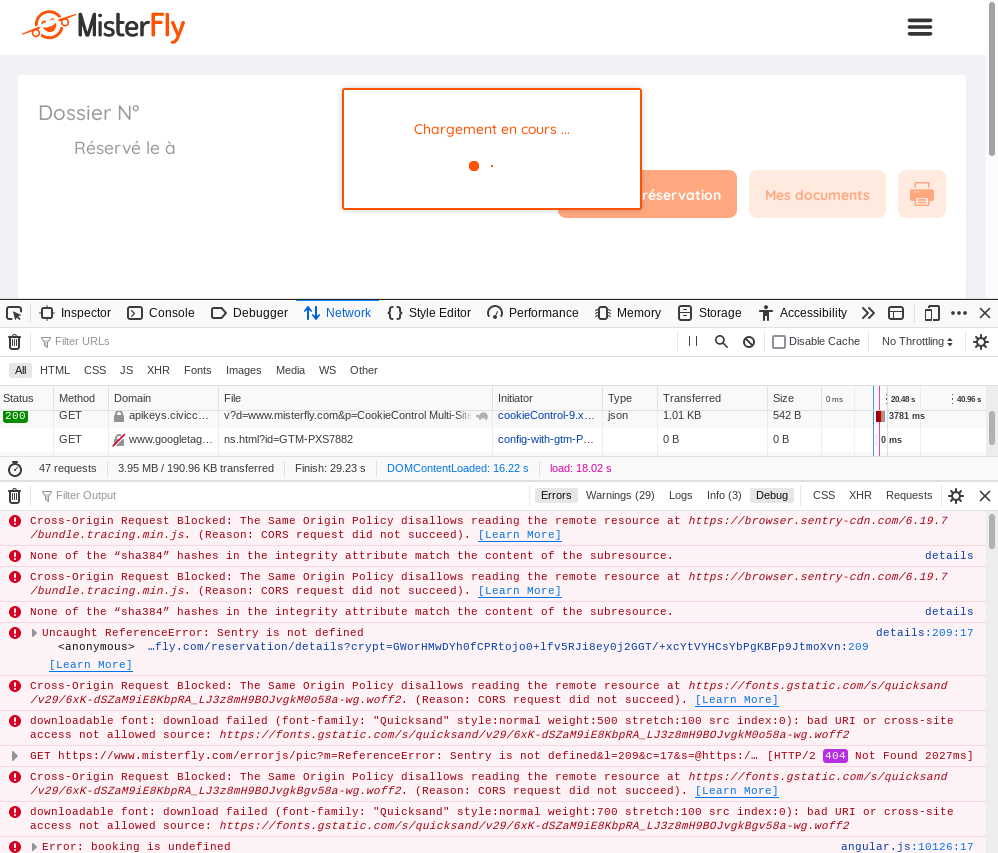Sort by the Transferred column header
Image resolution: width=998 pixels, height=853 pixels.
712,398
